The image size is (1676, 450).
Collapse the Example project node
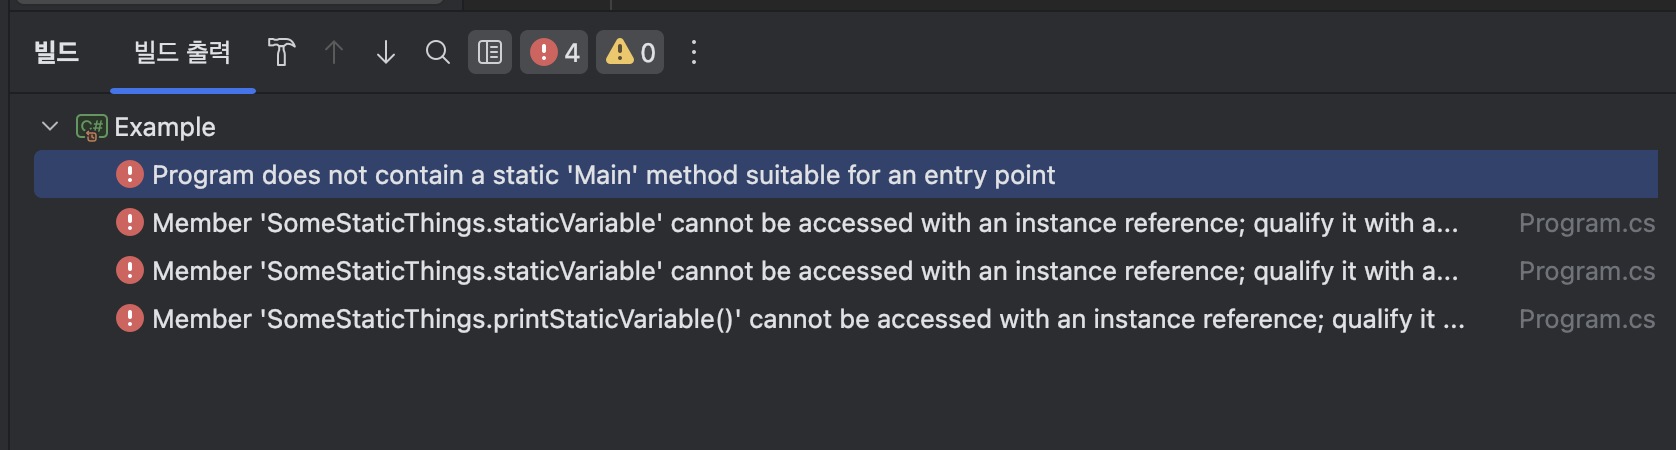50,127
